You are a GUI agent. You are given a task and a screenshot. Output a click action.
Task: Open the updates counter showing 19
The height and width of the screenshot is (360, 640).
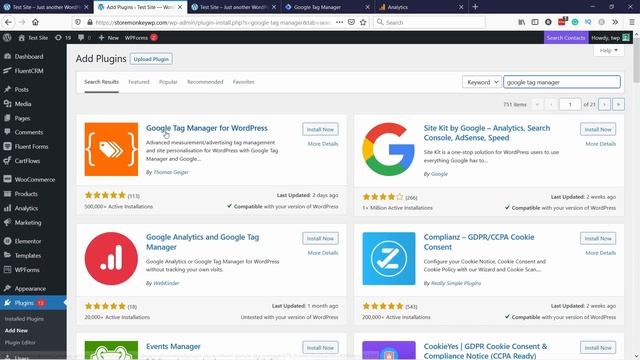(63, 38)
